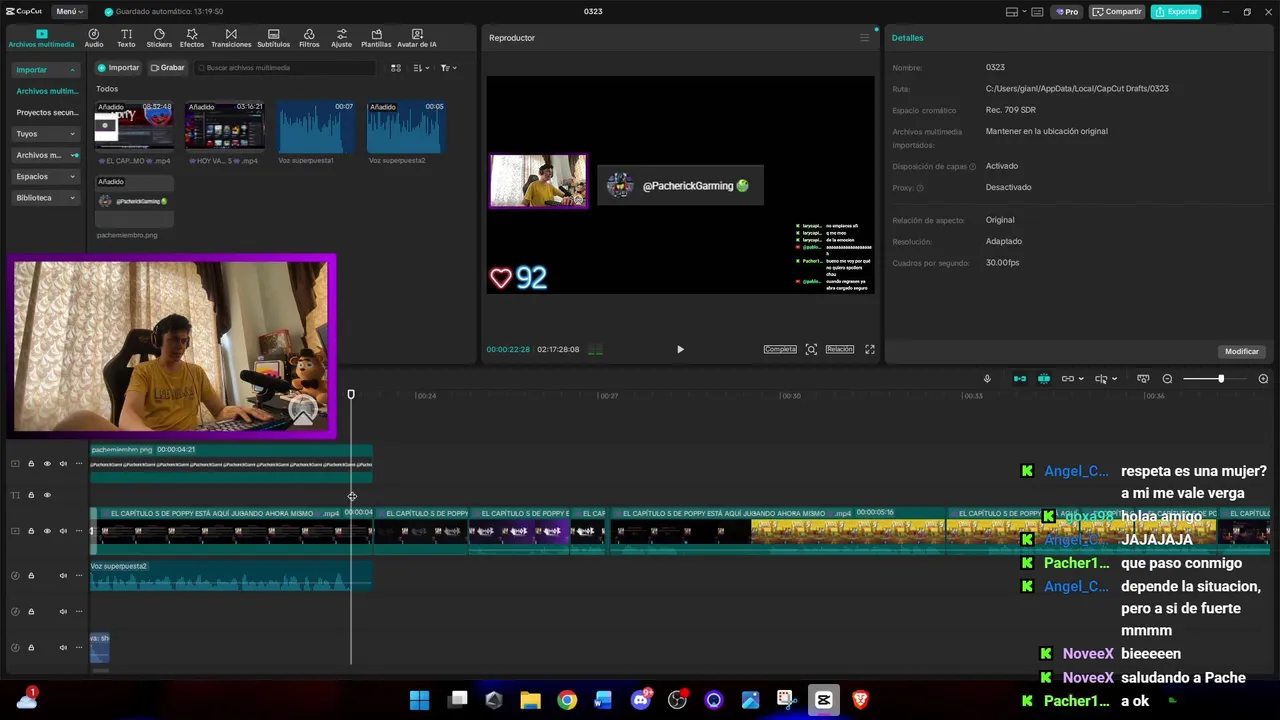
Task: Mute the main POPPY video track
Action: 63,531
